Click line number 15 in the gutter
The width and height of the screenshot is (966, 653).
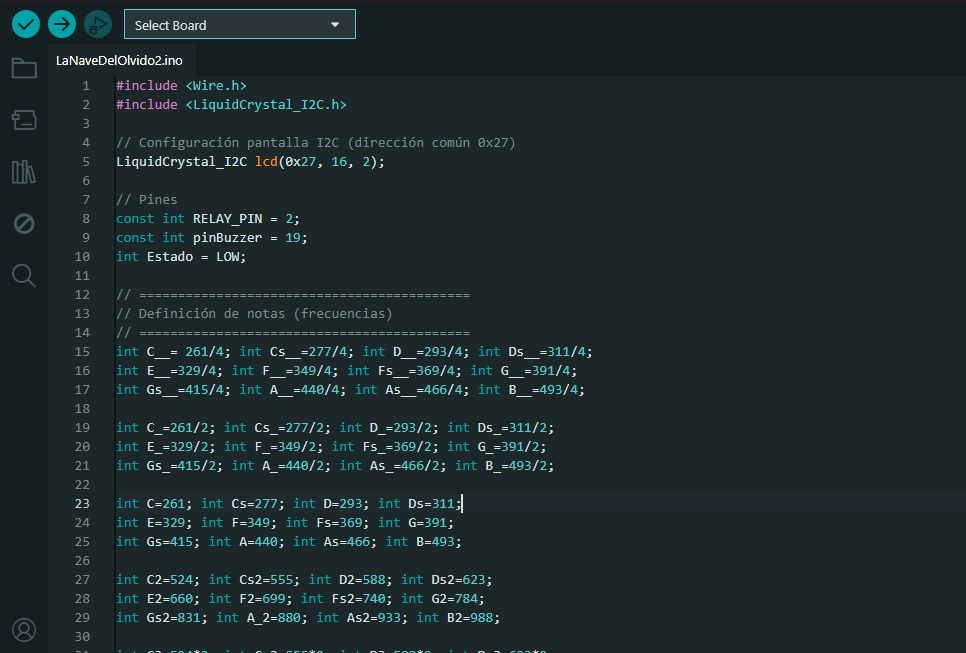click(82, 352)
